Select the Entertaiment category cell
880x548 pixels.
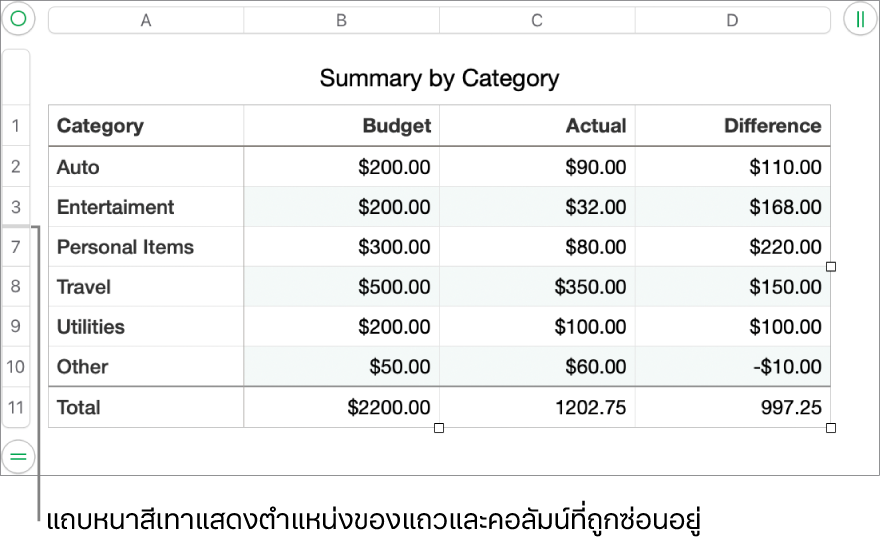coord(145,207)
